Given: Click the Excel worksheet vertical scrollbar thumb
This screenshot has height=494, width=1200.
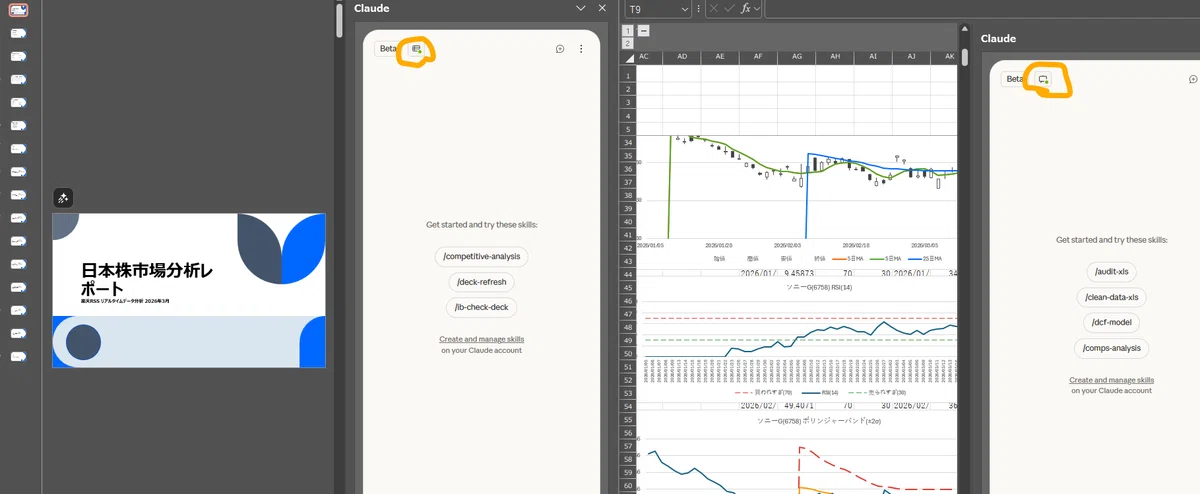Looking at the screenshot, I should point(964,55).
